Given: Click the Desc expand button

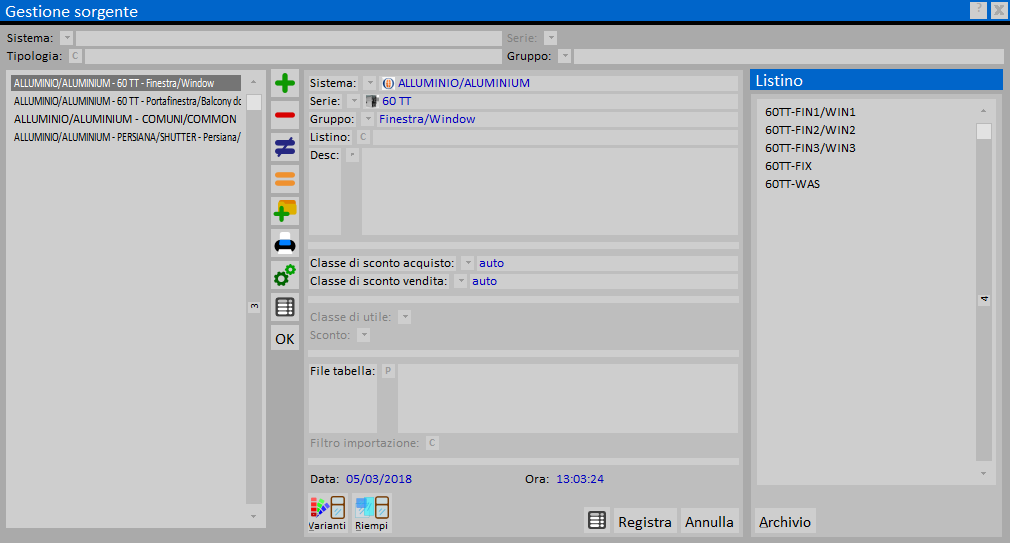Looking at the screenshot, I should tap(352, 155).
